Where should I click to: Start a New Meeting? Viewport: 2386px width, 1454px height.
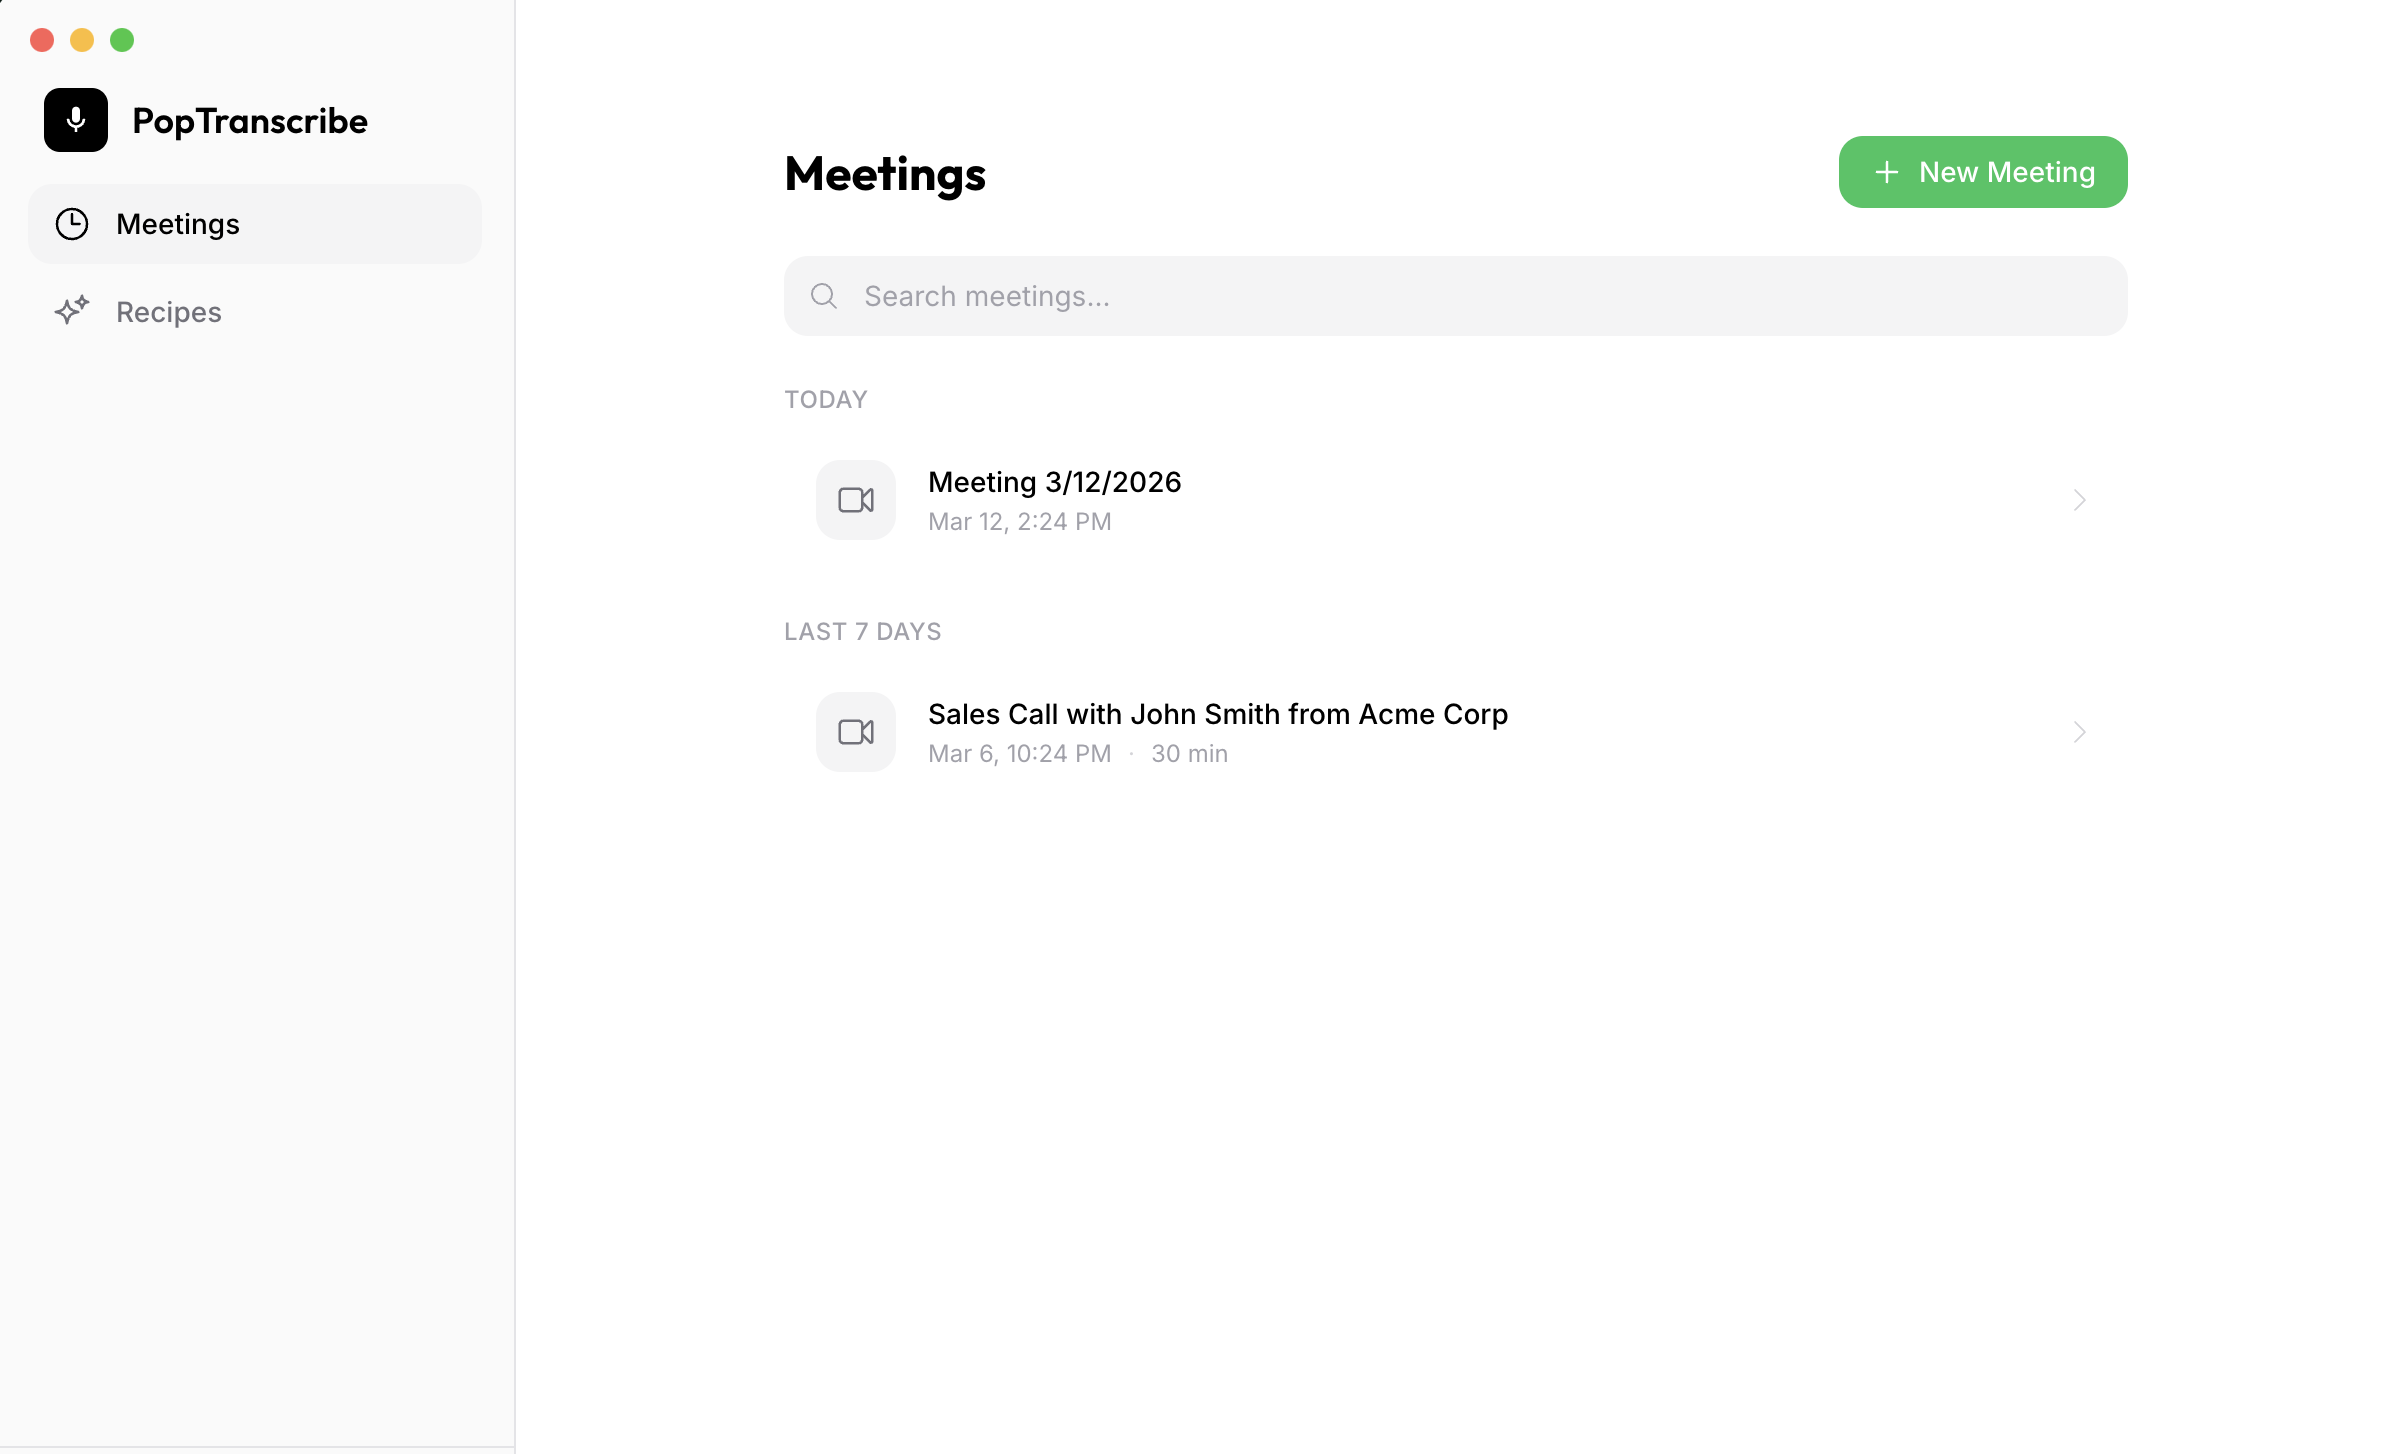click(1982, 171)
